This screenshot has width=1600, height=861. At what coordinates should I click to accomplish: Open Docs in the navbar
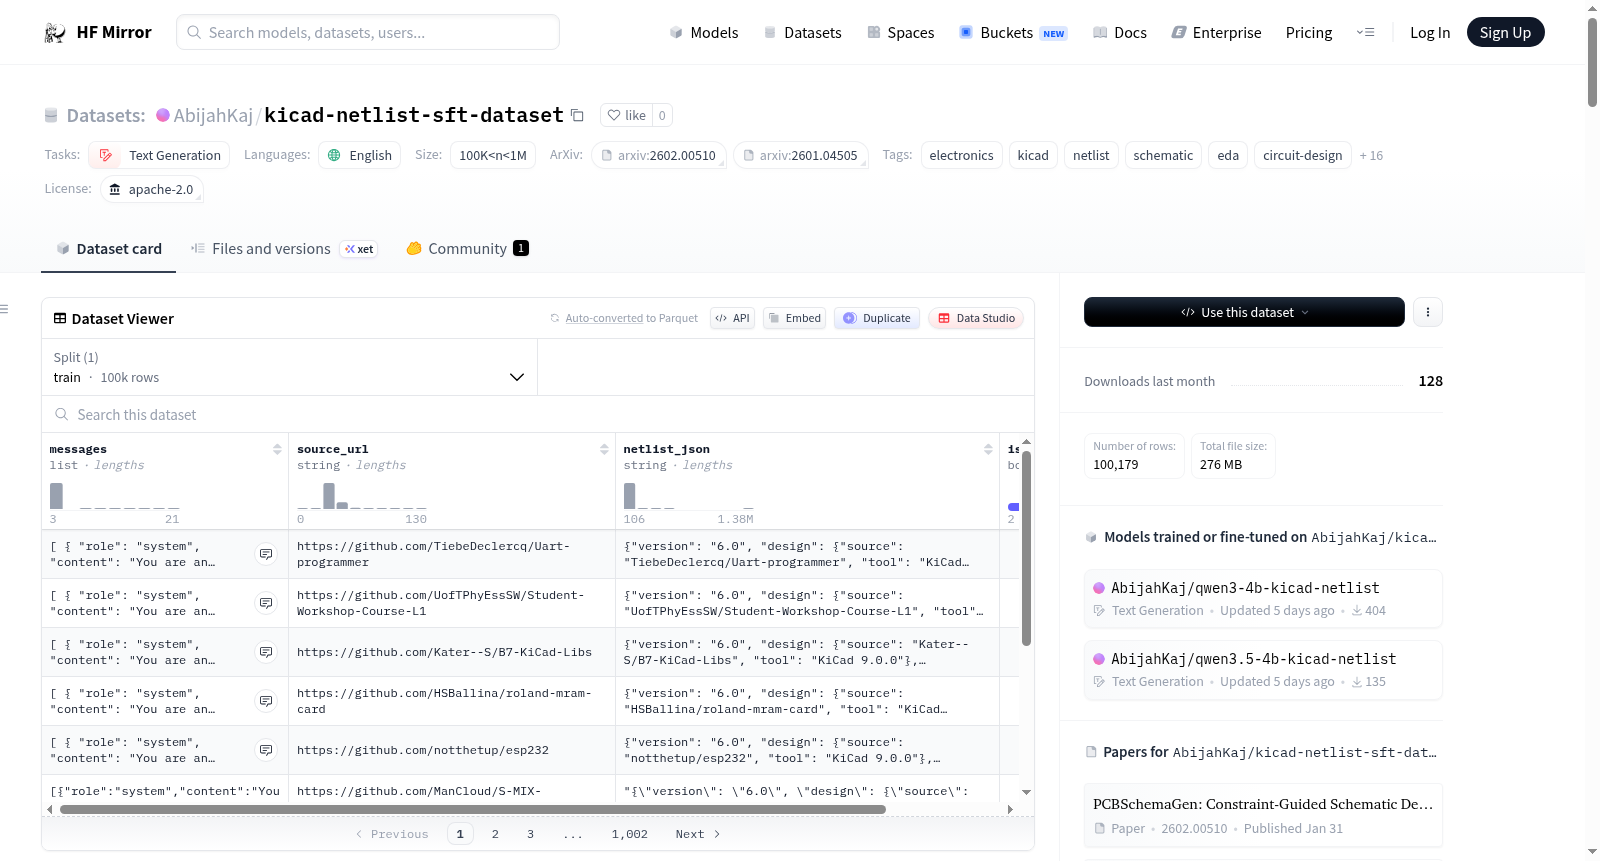pyautogui.click(x=1120, y=33)
